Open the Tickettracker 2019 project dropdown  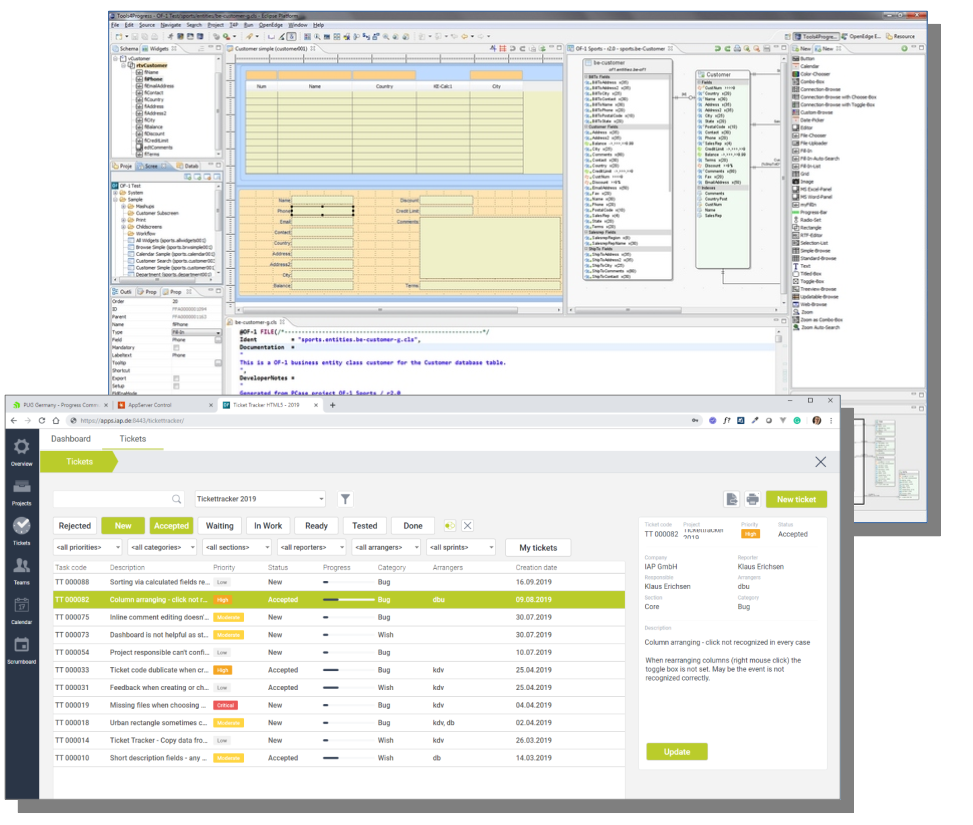(x=260, y=499)
